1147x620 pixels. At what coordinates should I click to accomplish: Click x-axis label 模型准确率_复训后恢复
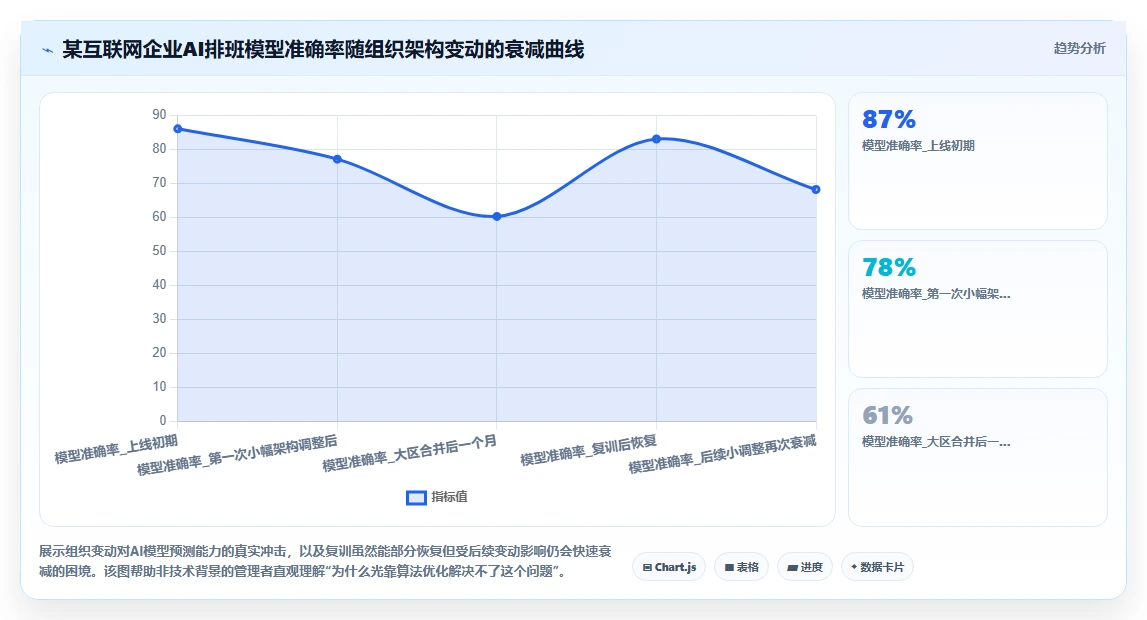click(x=588, y=450)
